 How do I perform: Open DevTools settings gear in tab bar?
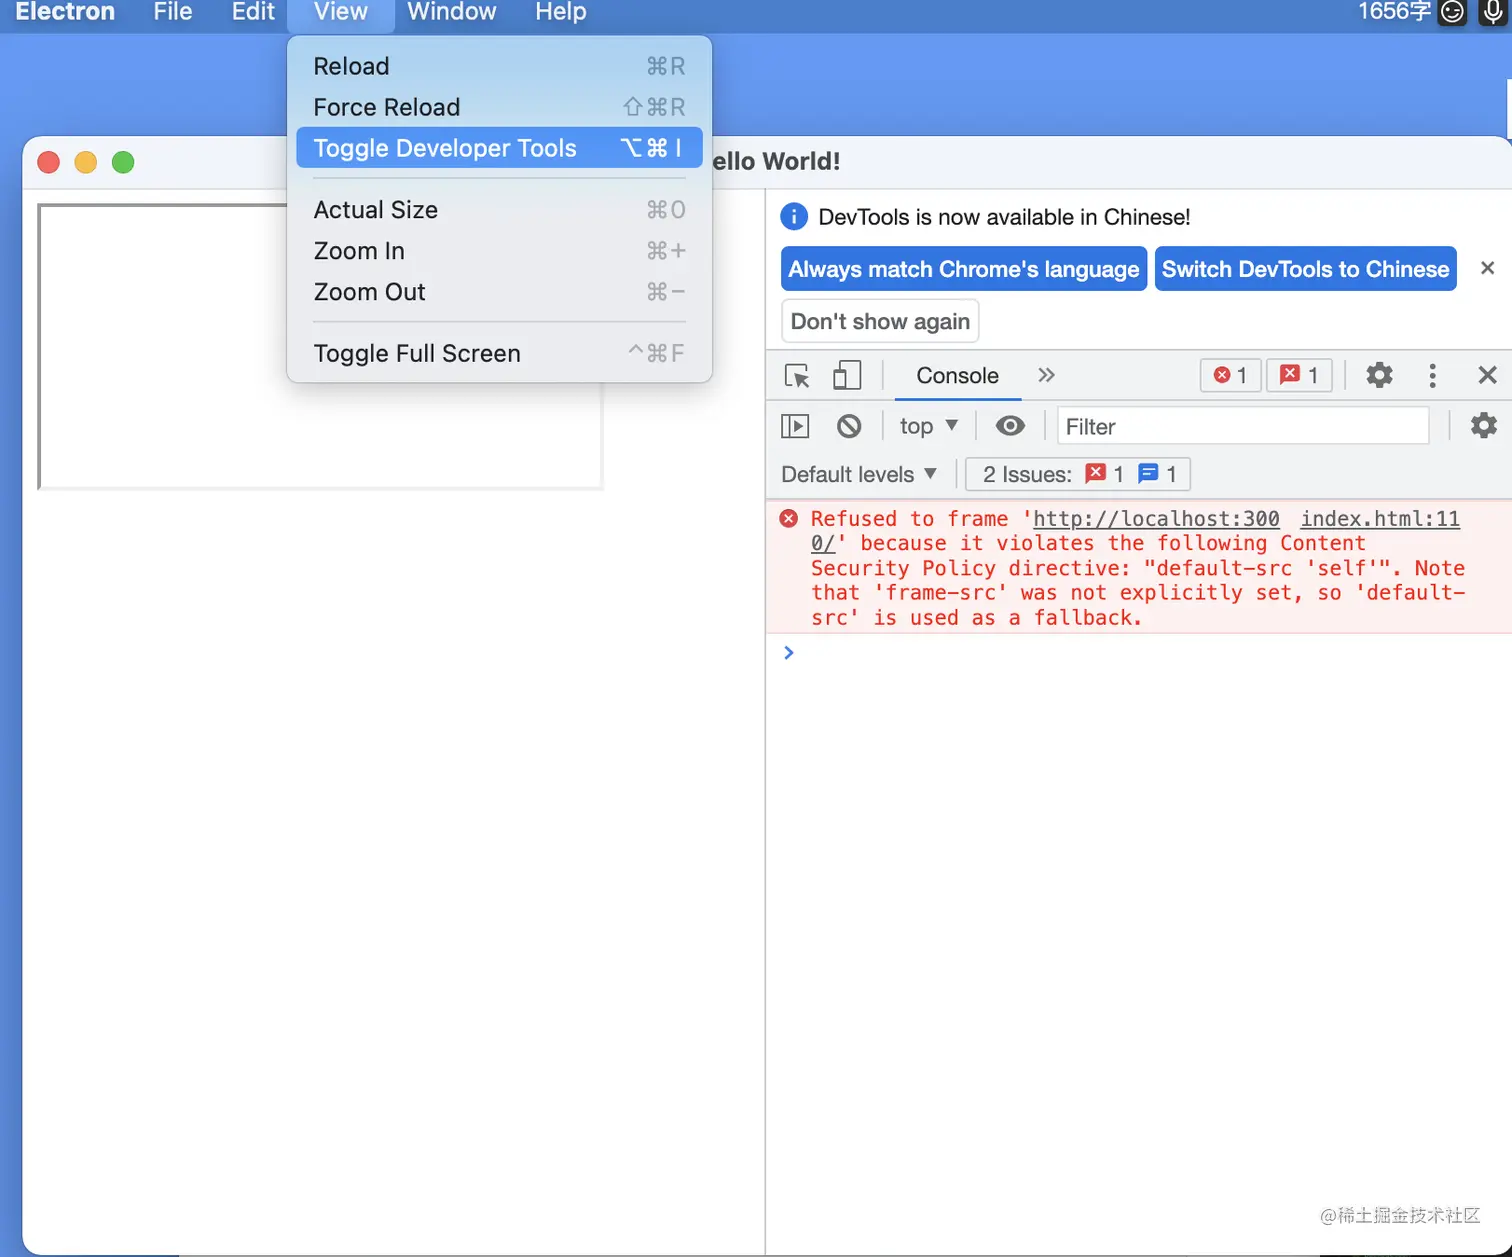pyautogui.click(x=1380, y=375)
